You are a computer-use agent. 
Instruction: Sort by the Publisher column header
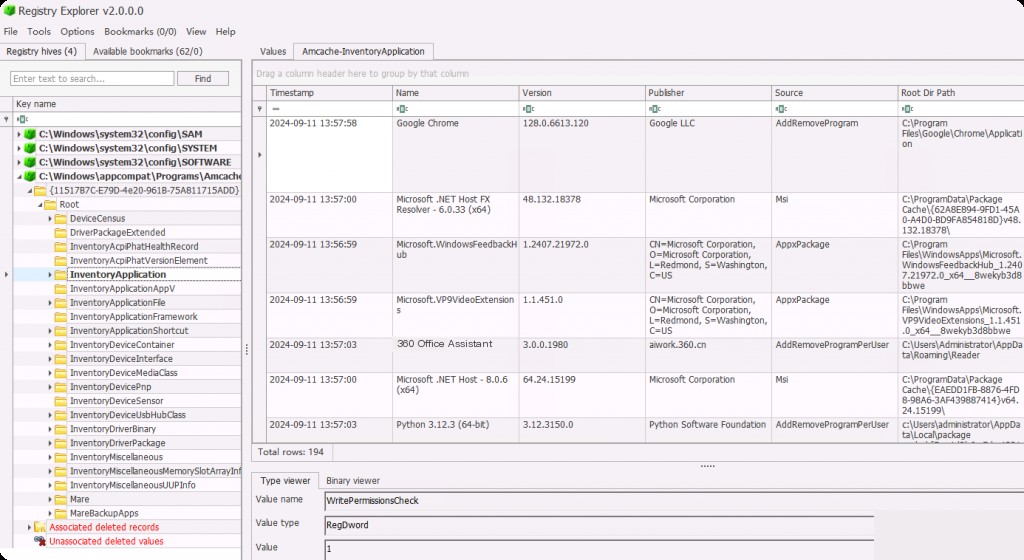click(x=707, y=93)
